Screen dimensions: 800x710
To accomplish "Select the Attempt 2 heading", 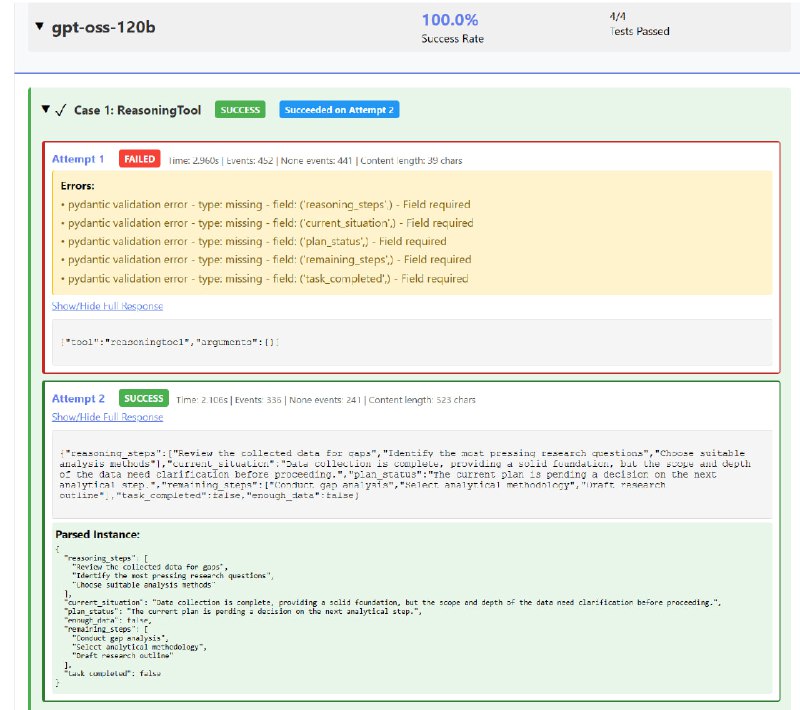I will coord(78,398).
